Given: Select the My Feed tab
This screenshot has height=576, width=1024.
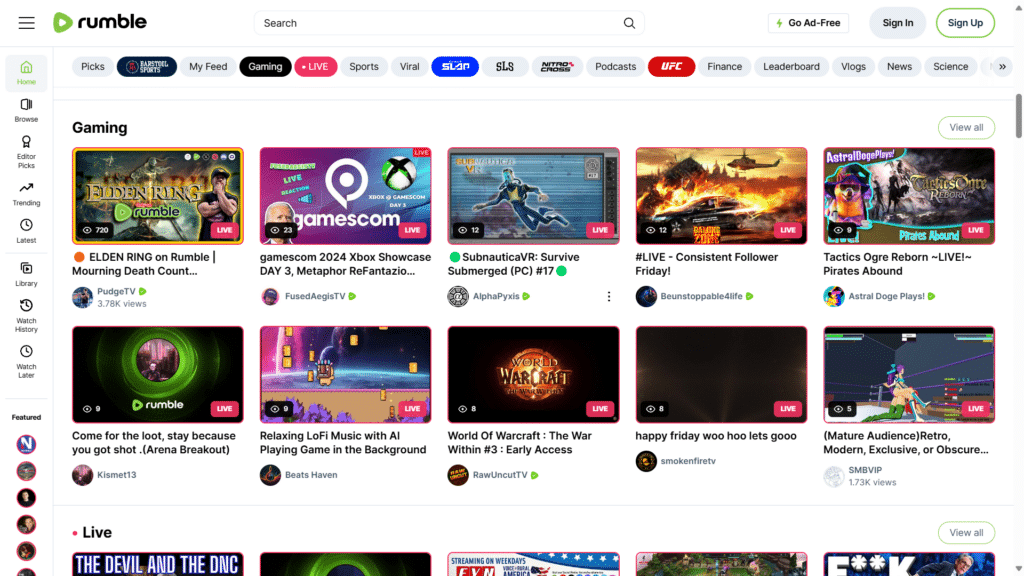Looking at the screenshot, I should tap(208, 67).
